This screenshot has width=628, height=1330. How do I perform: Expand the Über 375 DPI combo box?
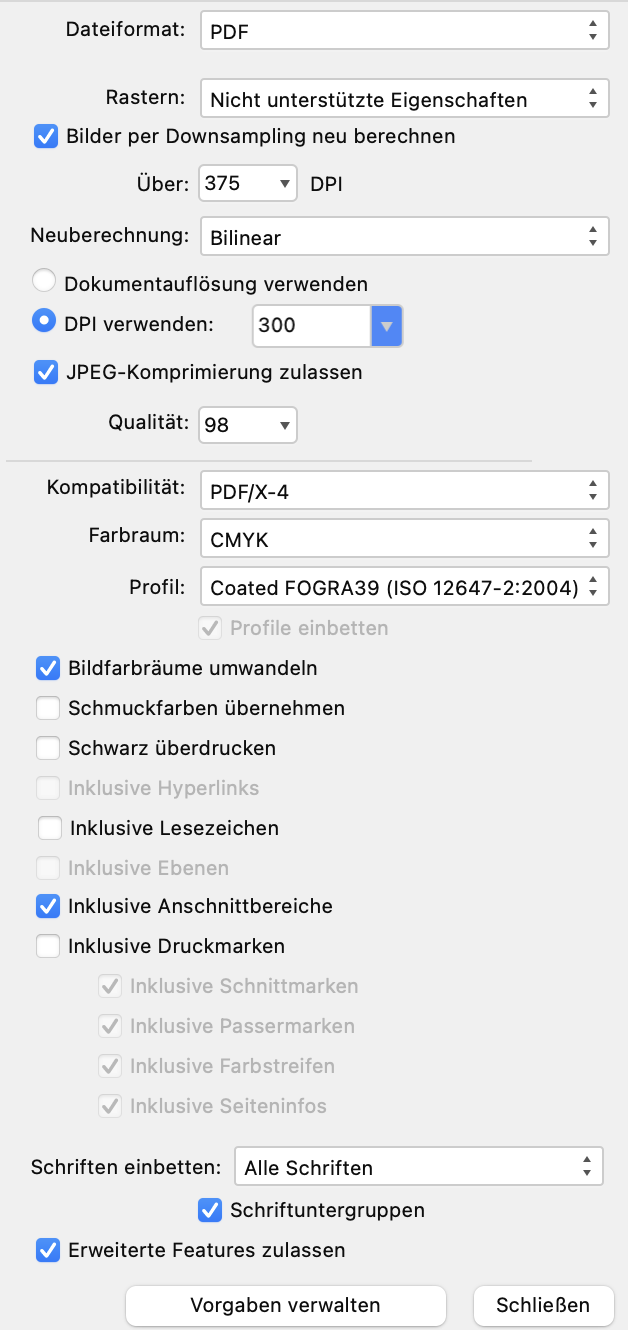click(x=248, y=183)
